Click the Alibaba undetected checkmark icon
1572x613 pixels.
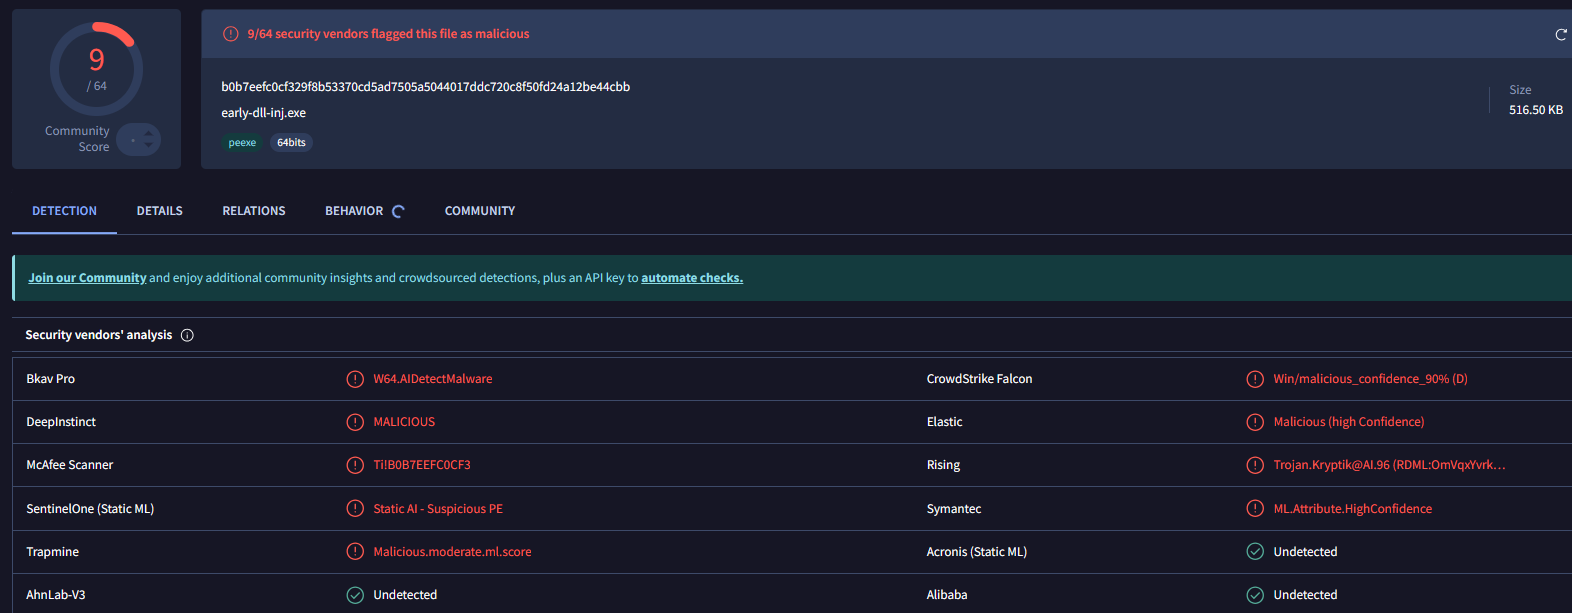click(1255, 595)
